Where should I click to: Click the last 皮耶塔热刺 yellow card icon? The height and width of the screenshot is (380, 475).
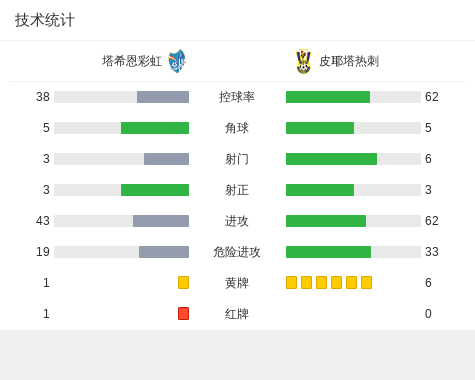(x=366, y=282)
